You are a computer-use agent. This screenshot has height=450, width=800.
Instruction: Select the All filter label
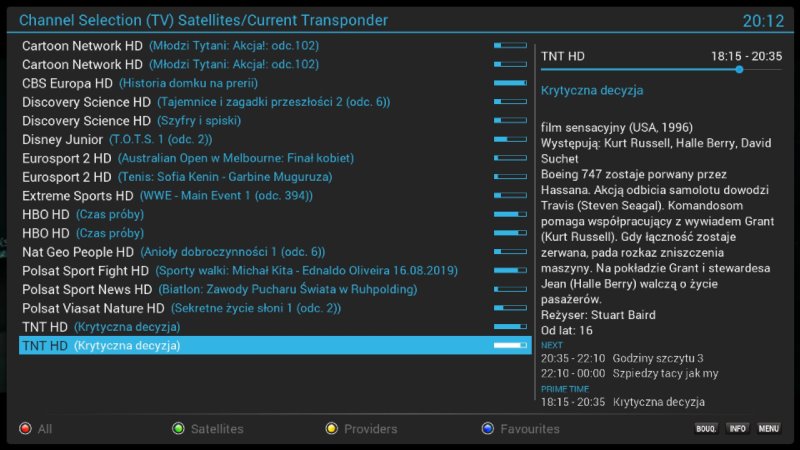45,429
